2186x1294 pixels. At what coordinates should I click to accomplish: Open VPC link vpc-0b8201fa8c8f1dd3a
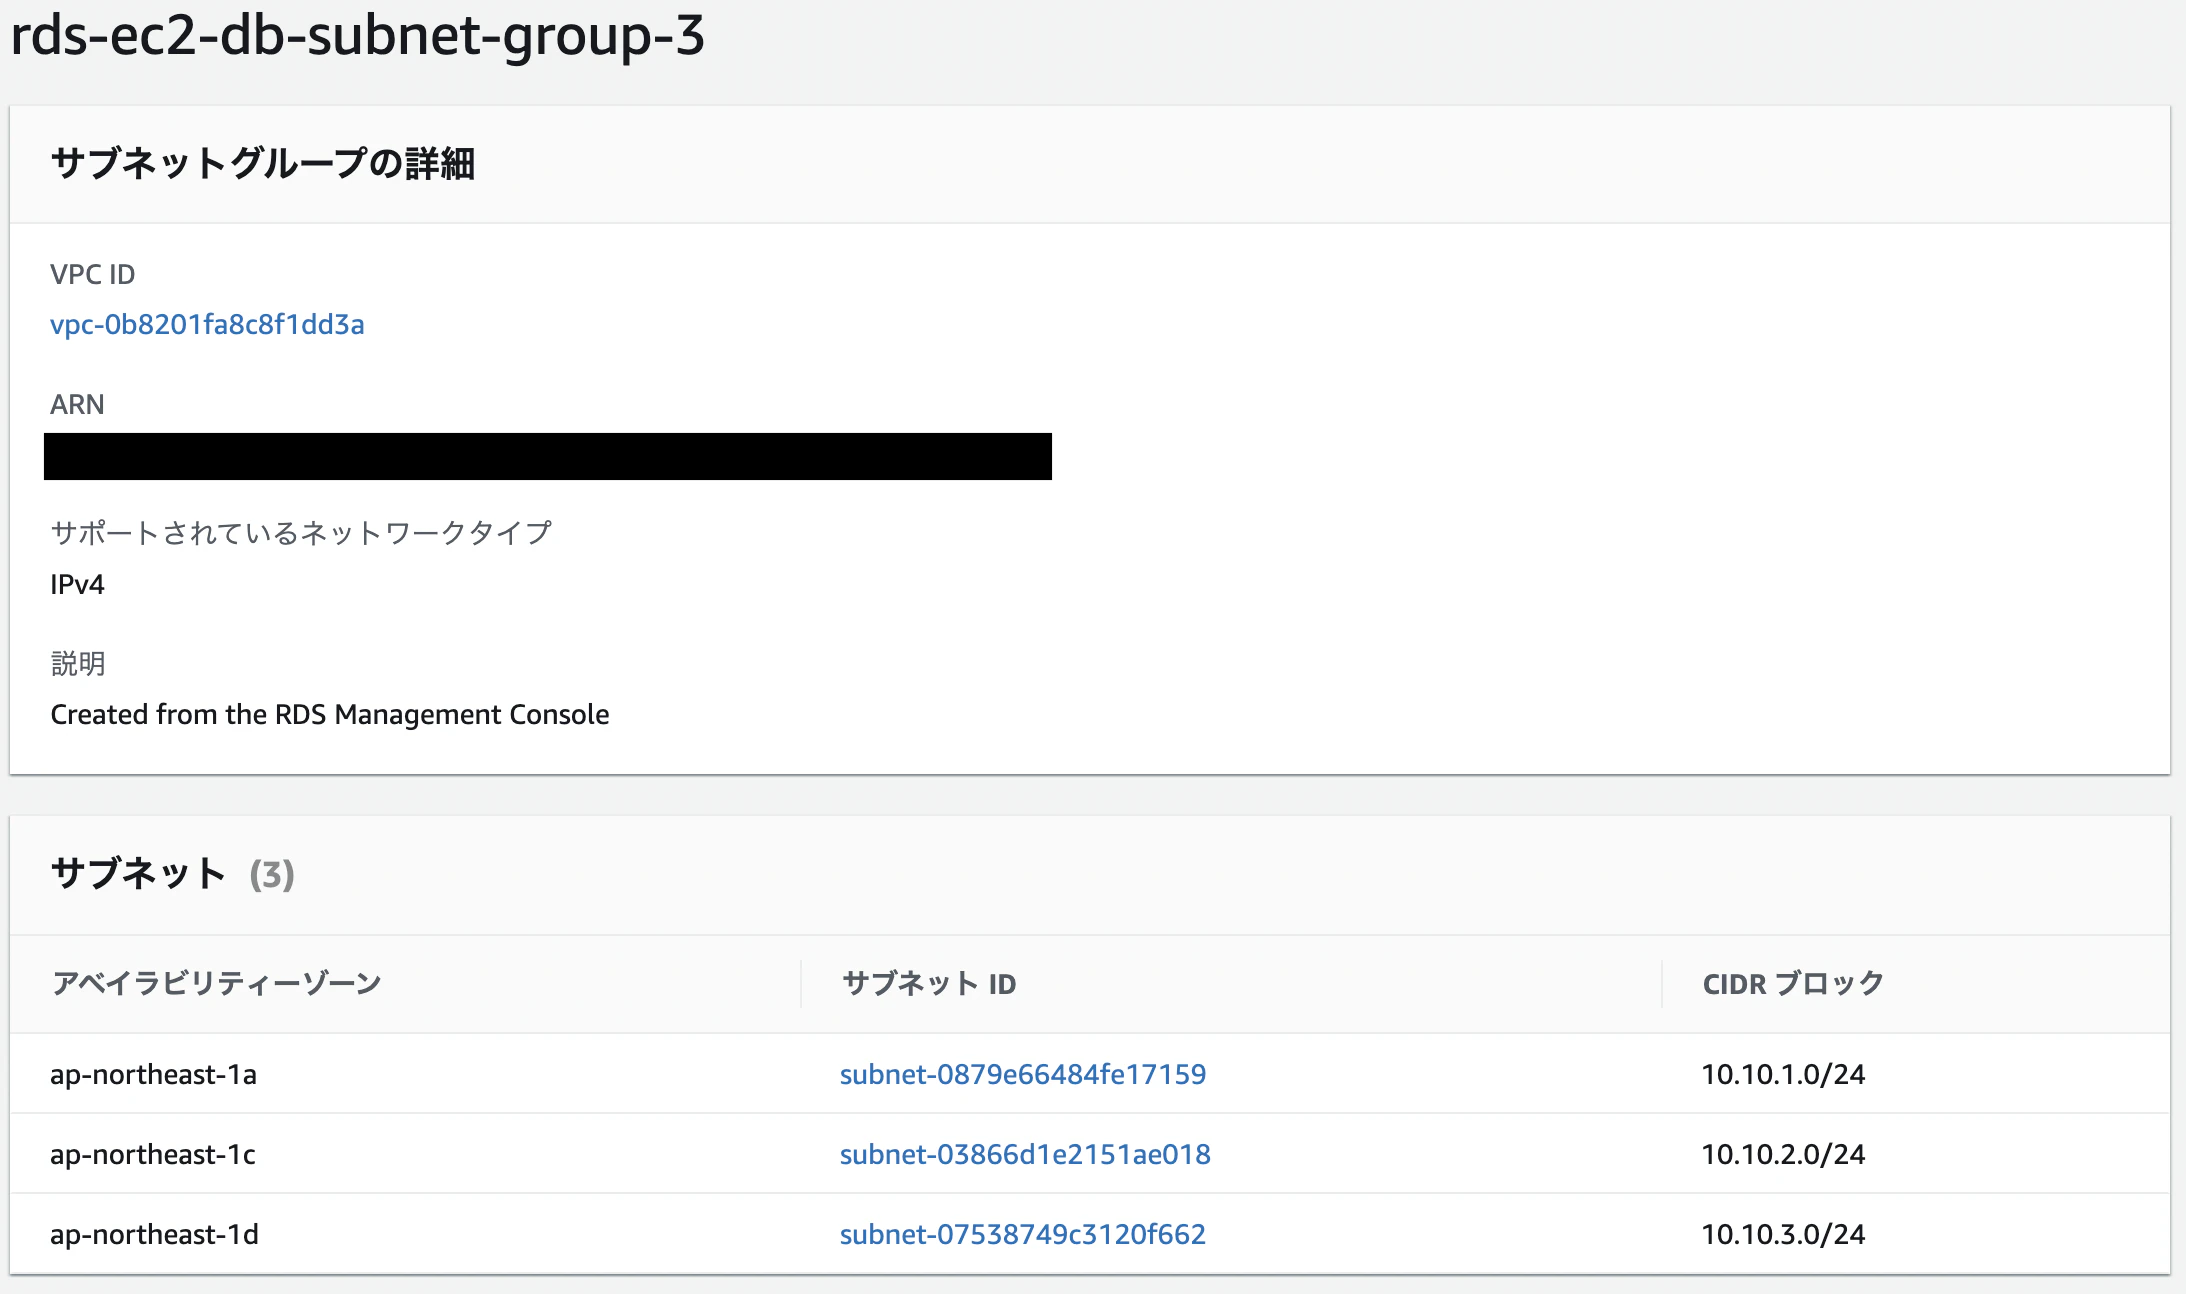[207, 324]
